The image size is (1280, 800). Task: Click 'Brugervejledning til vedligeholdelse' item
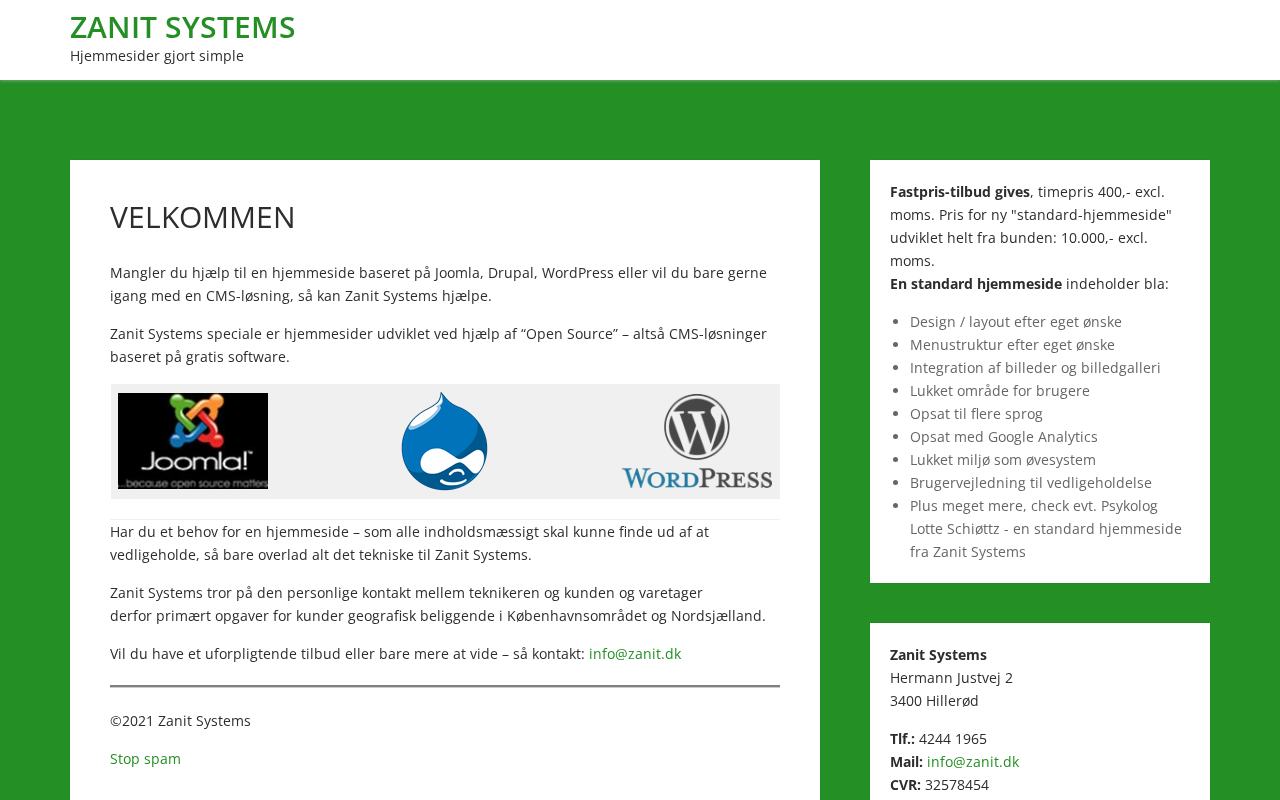(1031, 483)
